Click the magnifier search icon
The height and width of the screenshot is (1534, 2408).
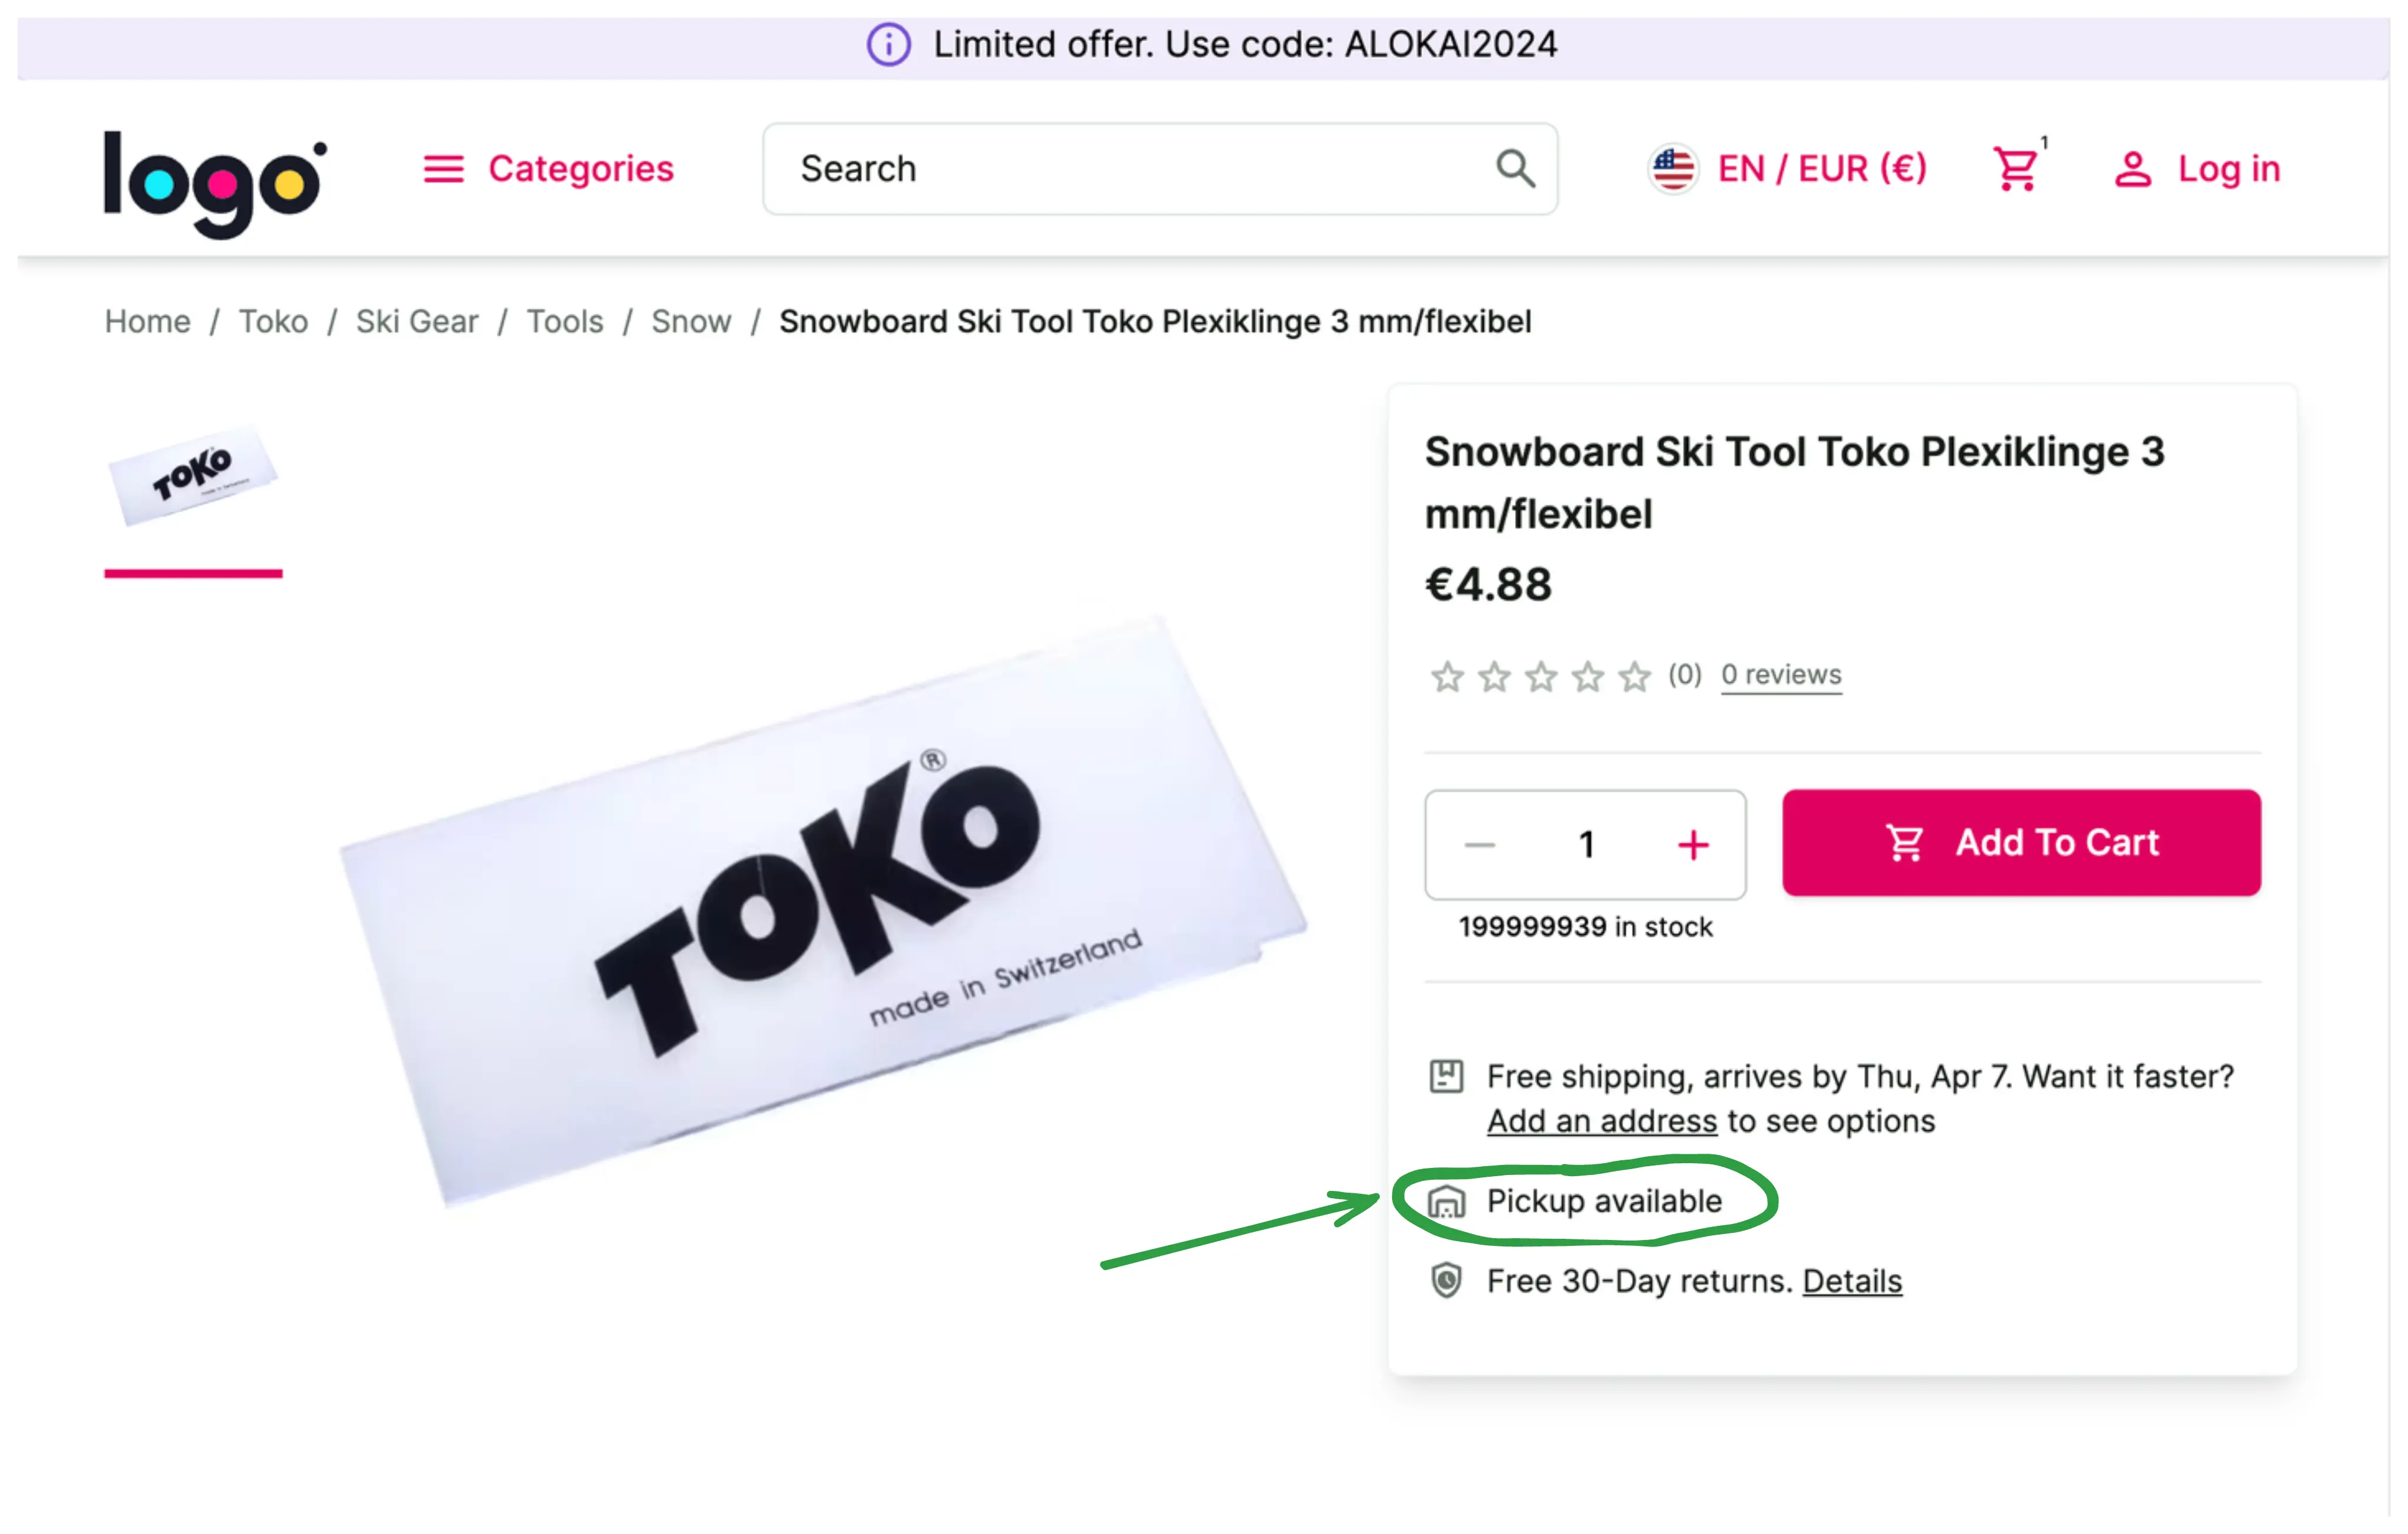point(1515,169)
